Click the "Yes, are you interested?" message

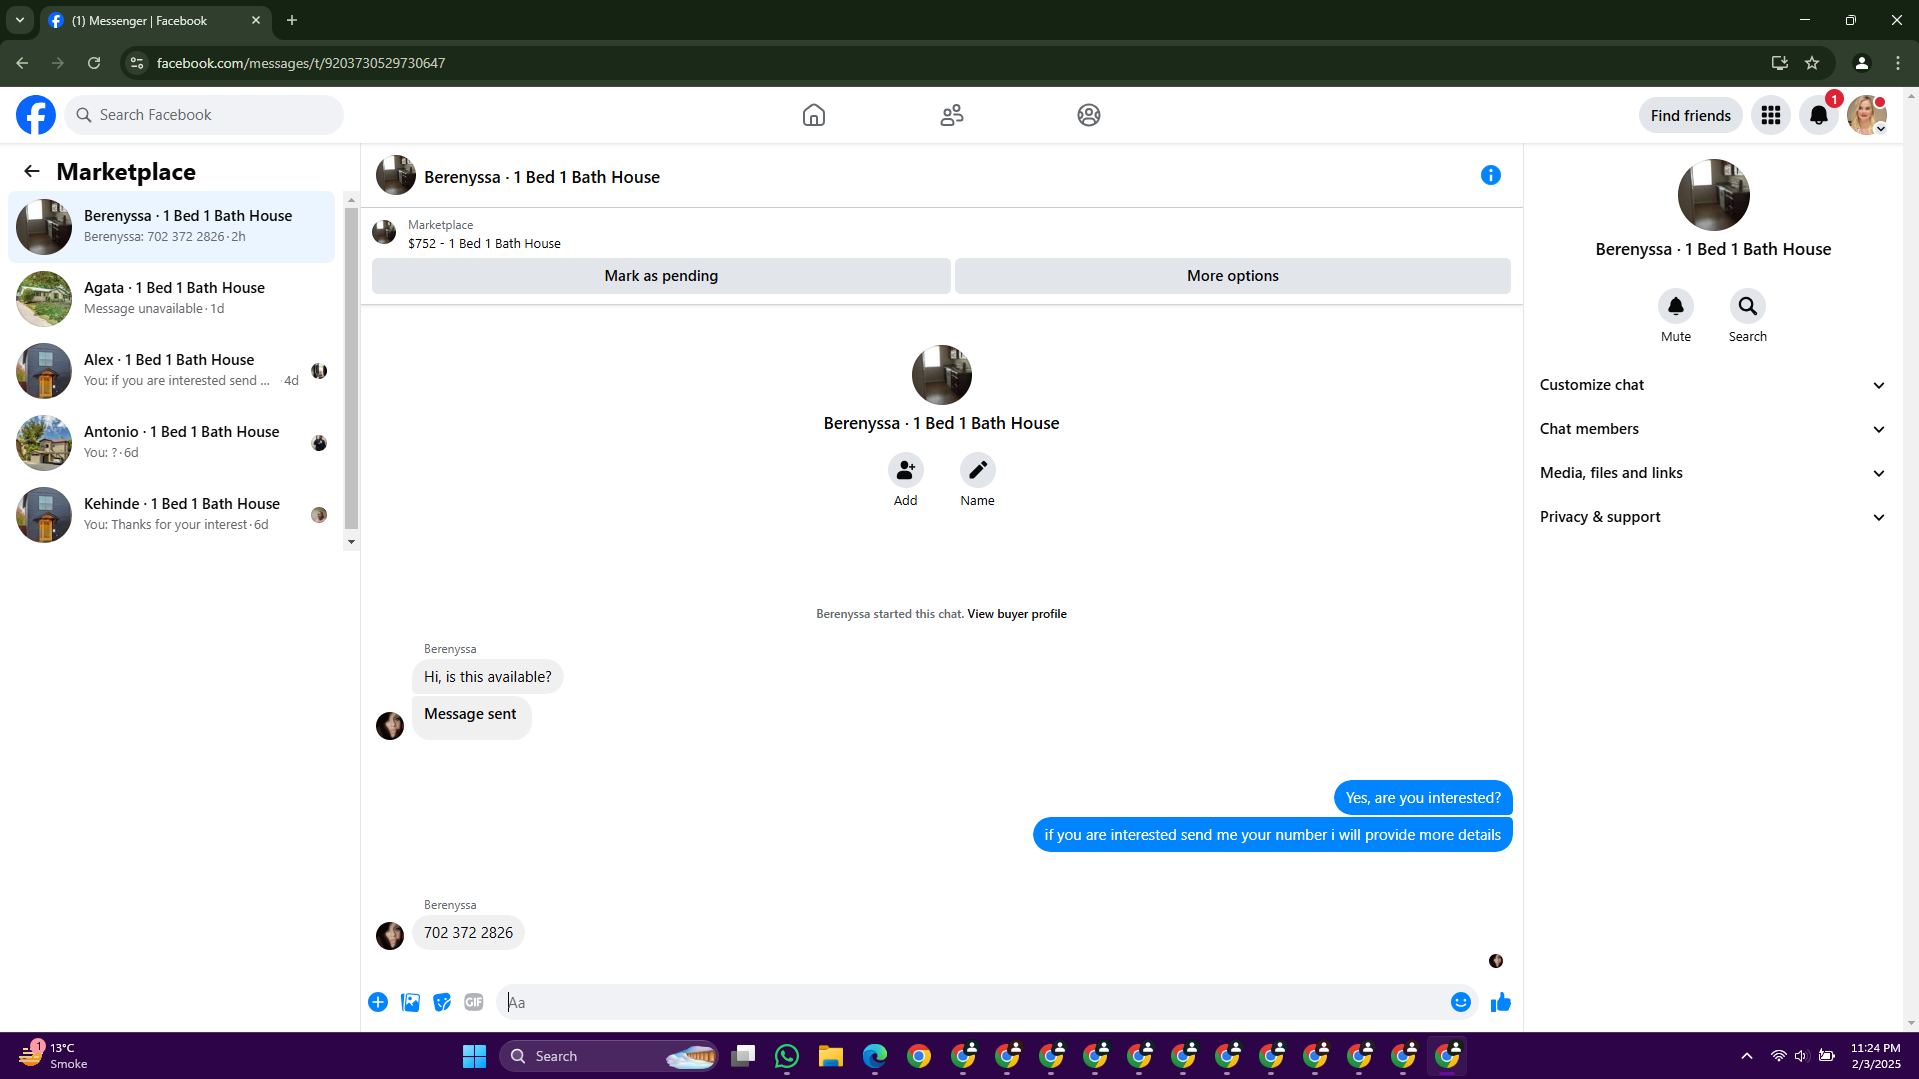pyautogui.click(x=1423, y=798)
